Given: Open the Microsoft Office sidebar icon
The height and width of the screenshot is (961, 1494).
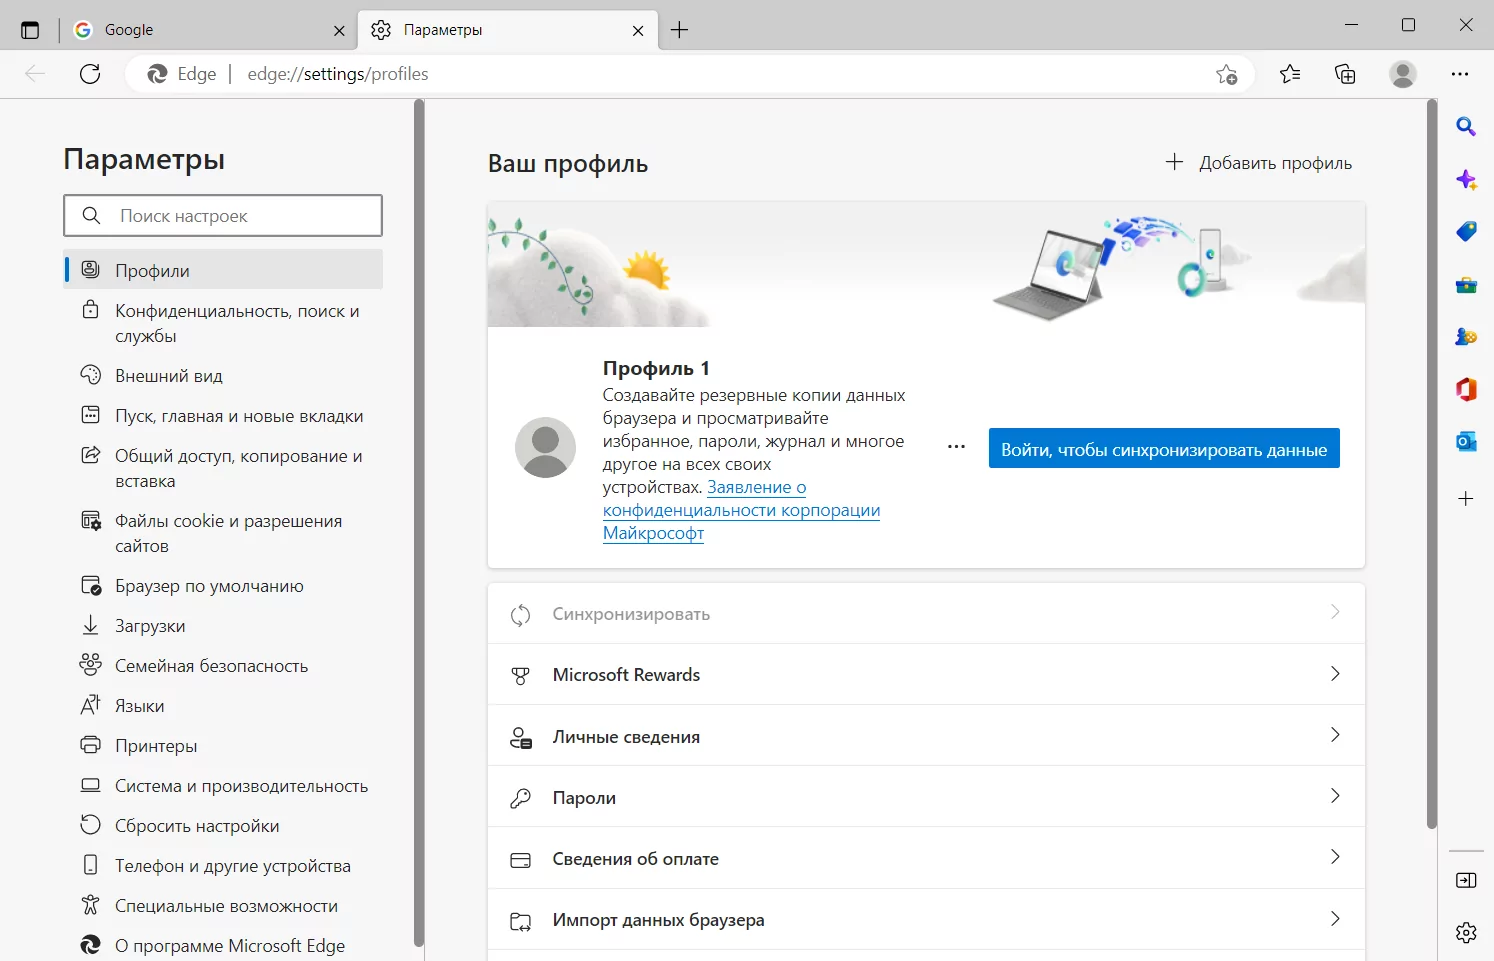Looking at the screenshot, I should (x=1466, y=389).
